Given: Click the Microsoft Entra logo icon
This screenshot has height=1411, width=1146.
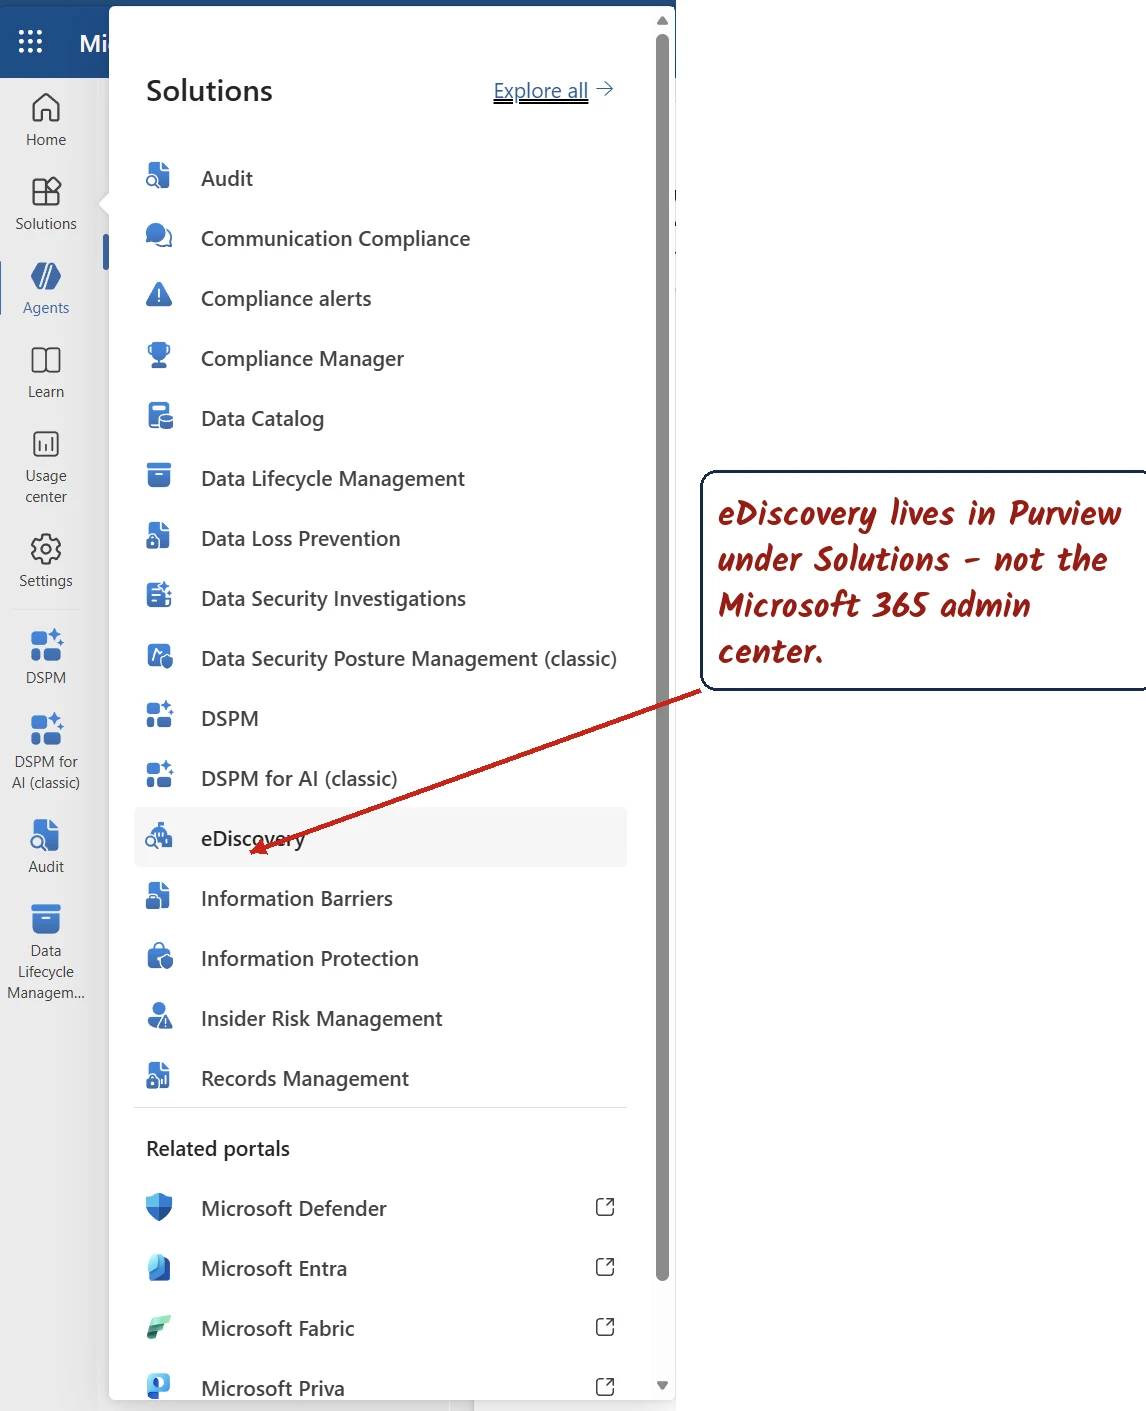Looking at the screenshot, I should (x=159, y=1267).
